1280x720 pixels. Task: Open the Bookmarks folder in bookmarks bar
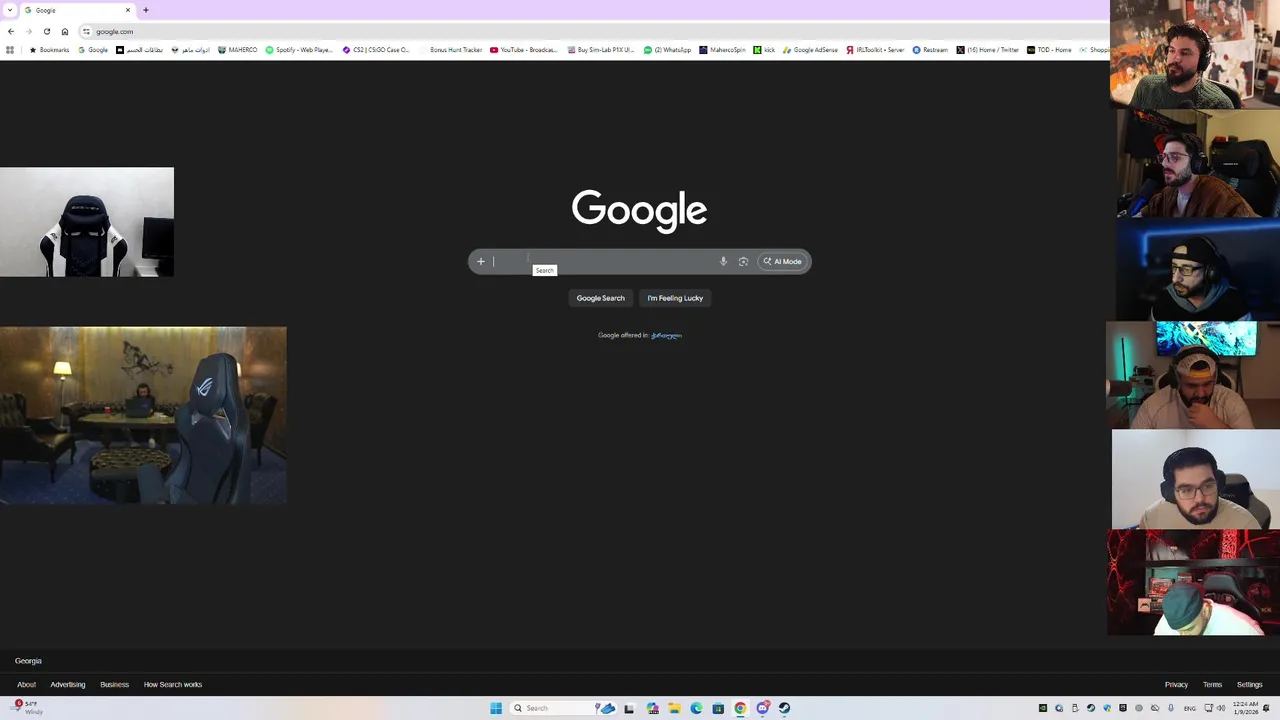click(49, 50)
